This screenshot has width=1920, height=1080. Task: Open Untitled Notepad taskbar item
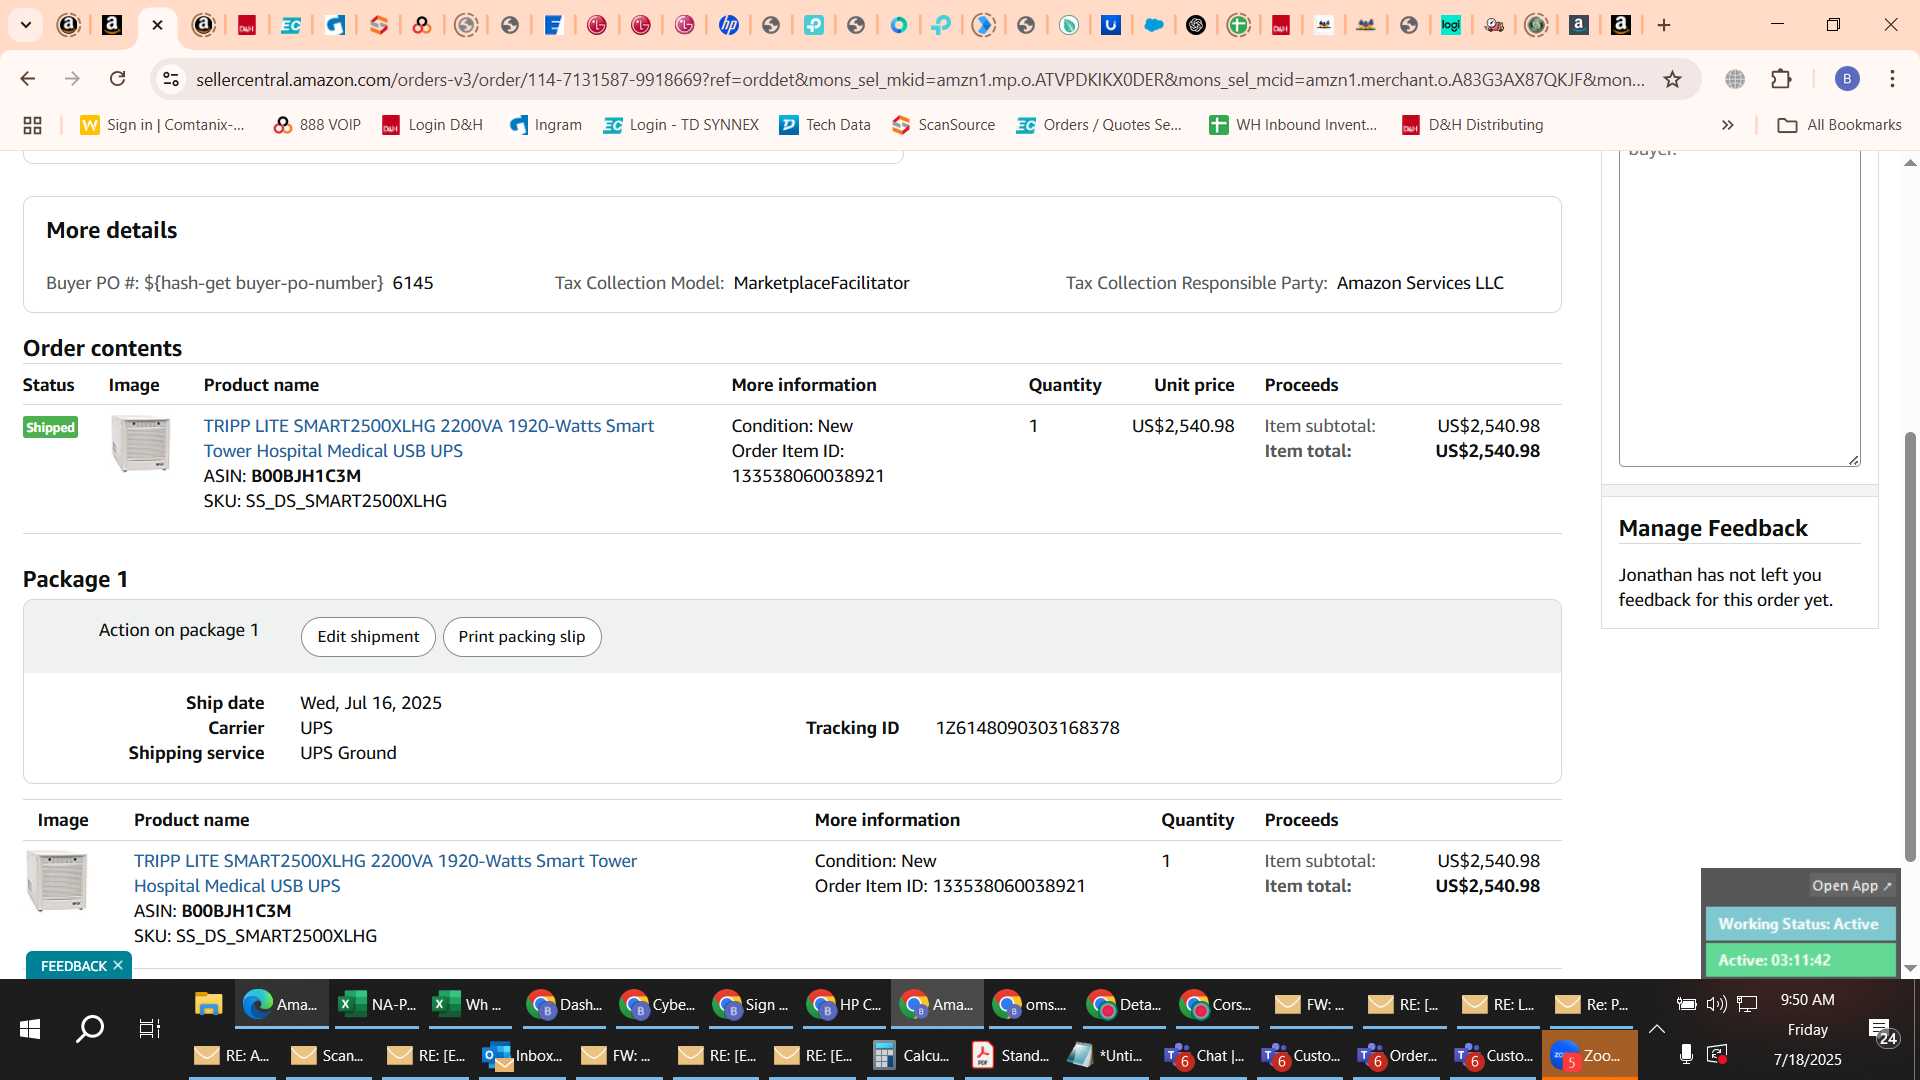1107,1055
